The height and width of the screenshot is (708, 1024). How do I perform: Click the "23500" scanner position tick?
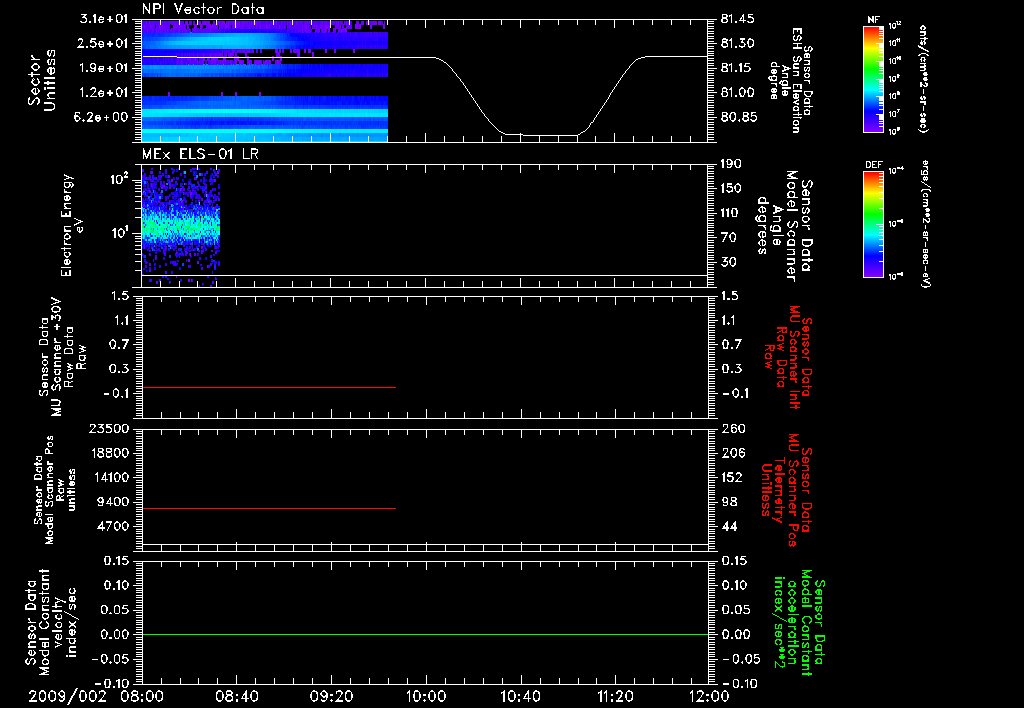[x=110, y=428]
